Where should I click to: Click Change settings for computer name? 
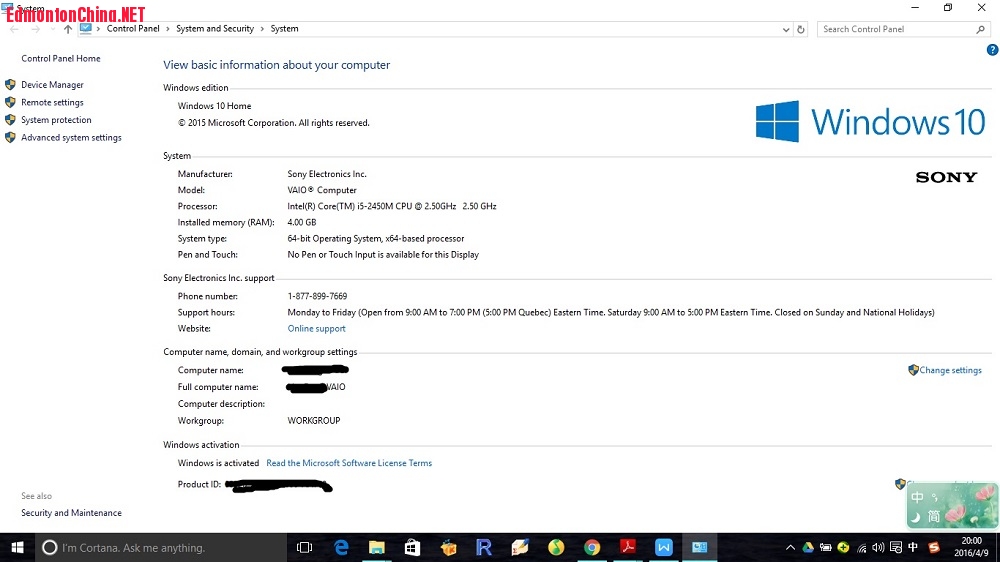[x=950, y=370]
